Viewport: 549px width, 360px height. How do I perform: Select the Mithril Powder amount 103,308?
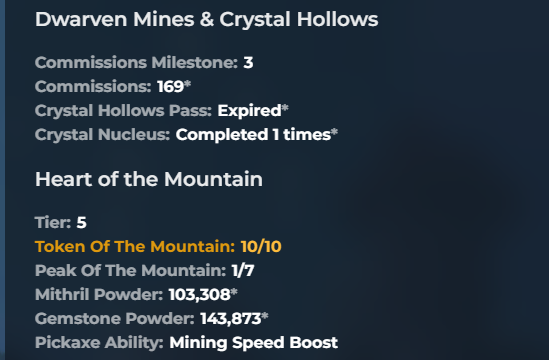click(199, 295)
